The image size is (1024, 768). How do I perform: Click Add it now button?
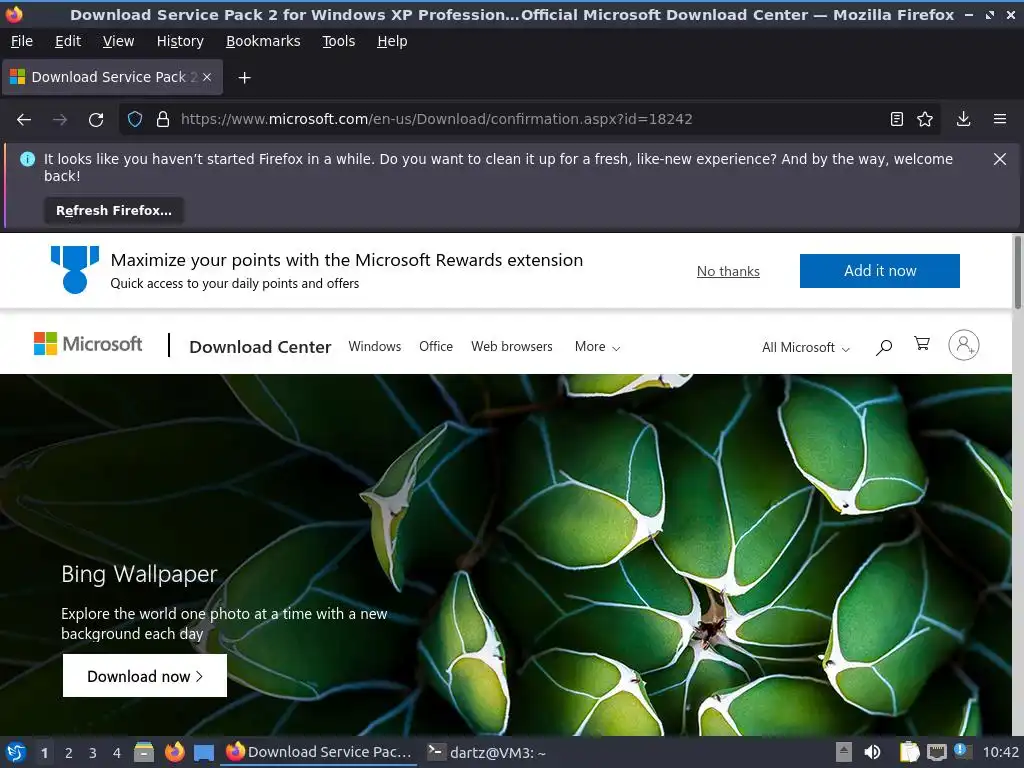pyautogui.click(x=880, y=271)
